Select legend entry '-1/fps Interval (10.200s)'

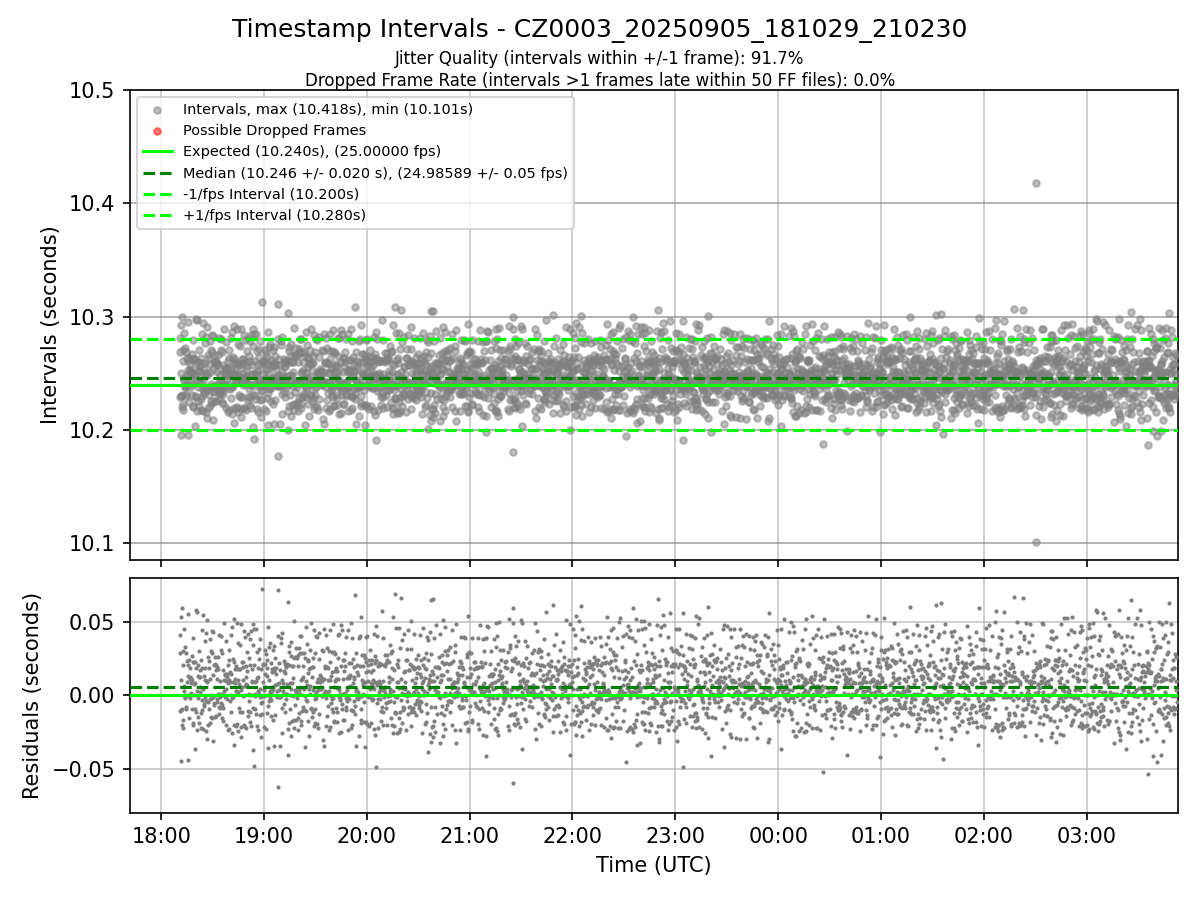(x=271, y=194)
